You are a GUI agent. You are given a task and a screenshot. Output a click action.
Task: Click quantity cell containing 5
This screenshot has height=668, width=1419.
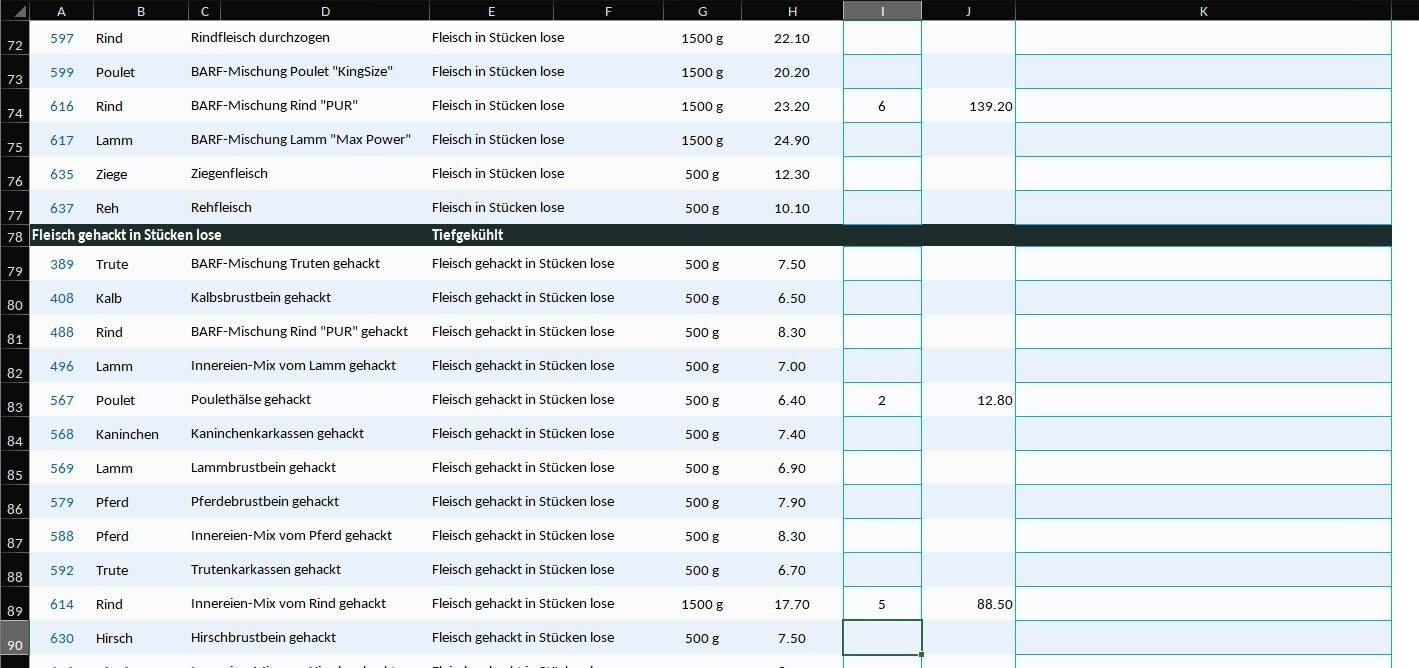point(882,604)
